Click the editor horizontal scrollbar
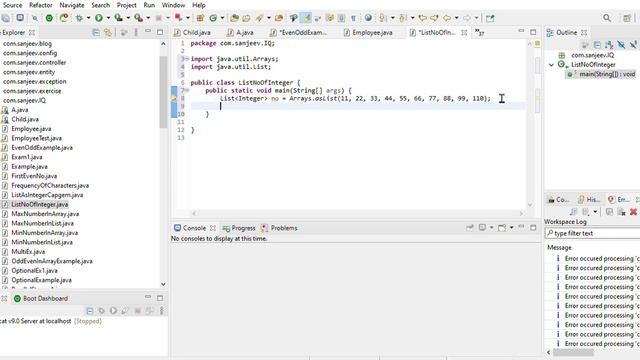The width and height of the screenshot is (640, 360). [x=358, y=213]
